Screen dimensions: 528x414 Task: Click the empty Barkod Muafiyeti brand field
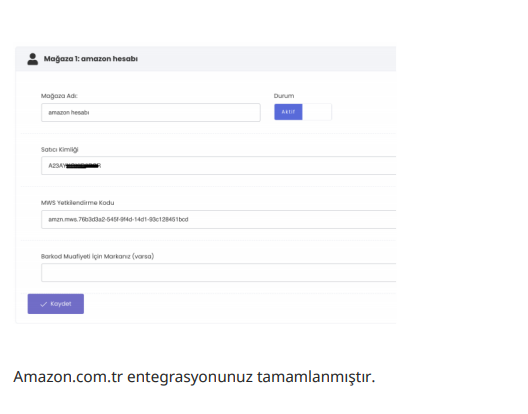(x=219, y=273)
